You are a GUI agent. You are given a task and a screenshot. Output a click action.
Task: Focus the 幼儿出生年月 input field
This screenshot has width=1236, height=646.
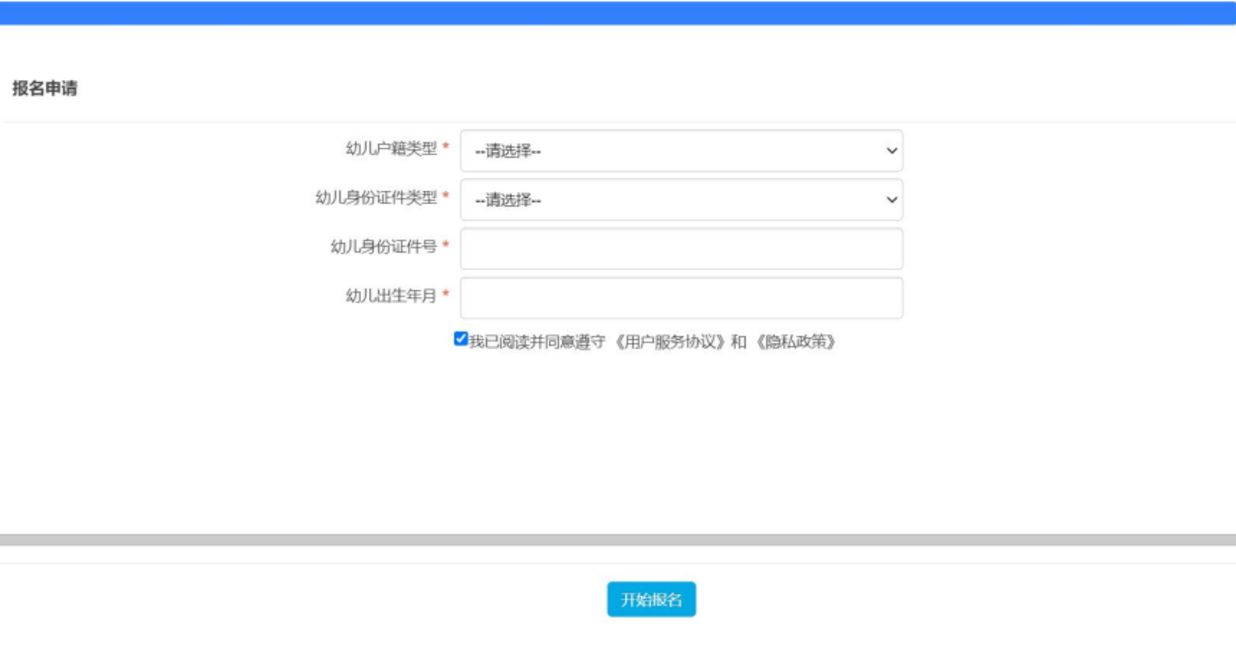pos(680,298)
